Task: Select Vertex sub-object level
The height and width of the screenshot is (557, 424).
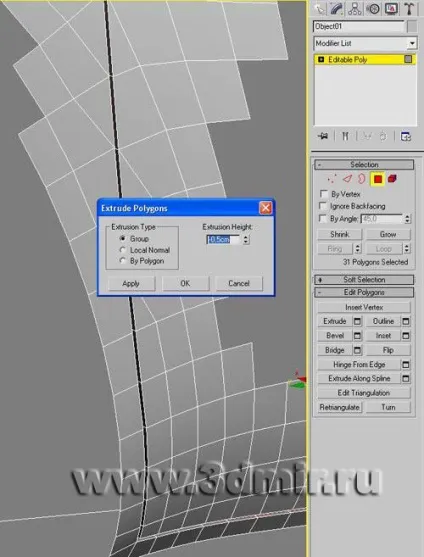Action: coord(332,179)
